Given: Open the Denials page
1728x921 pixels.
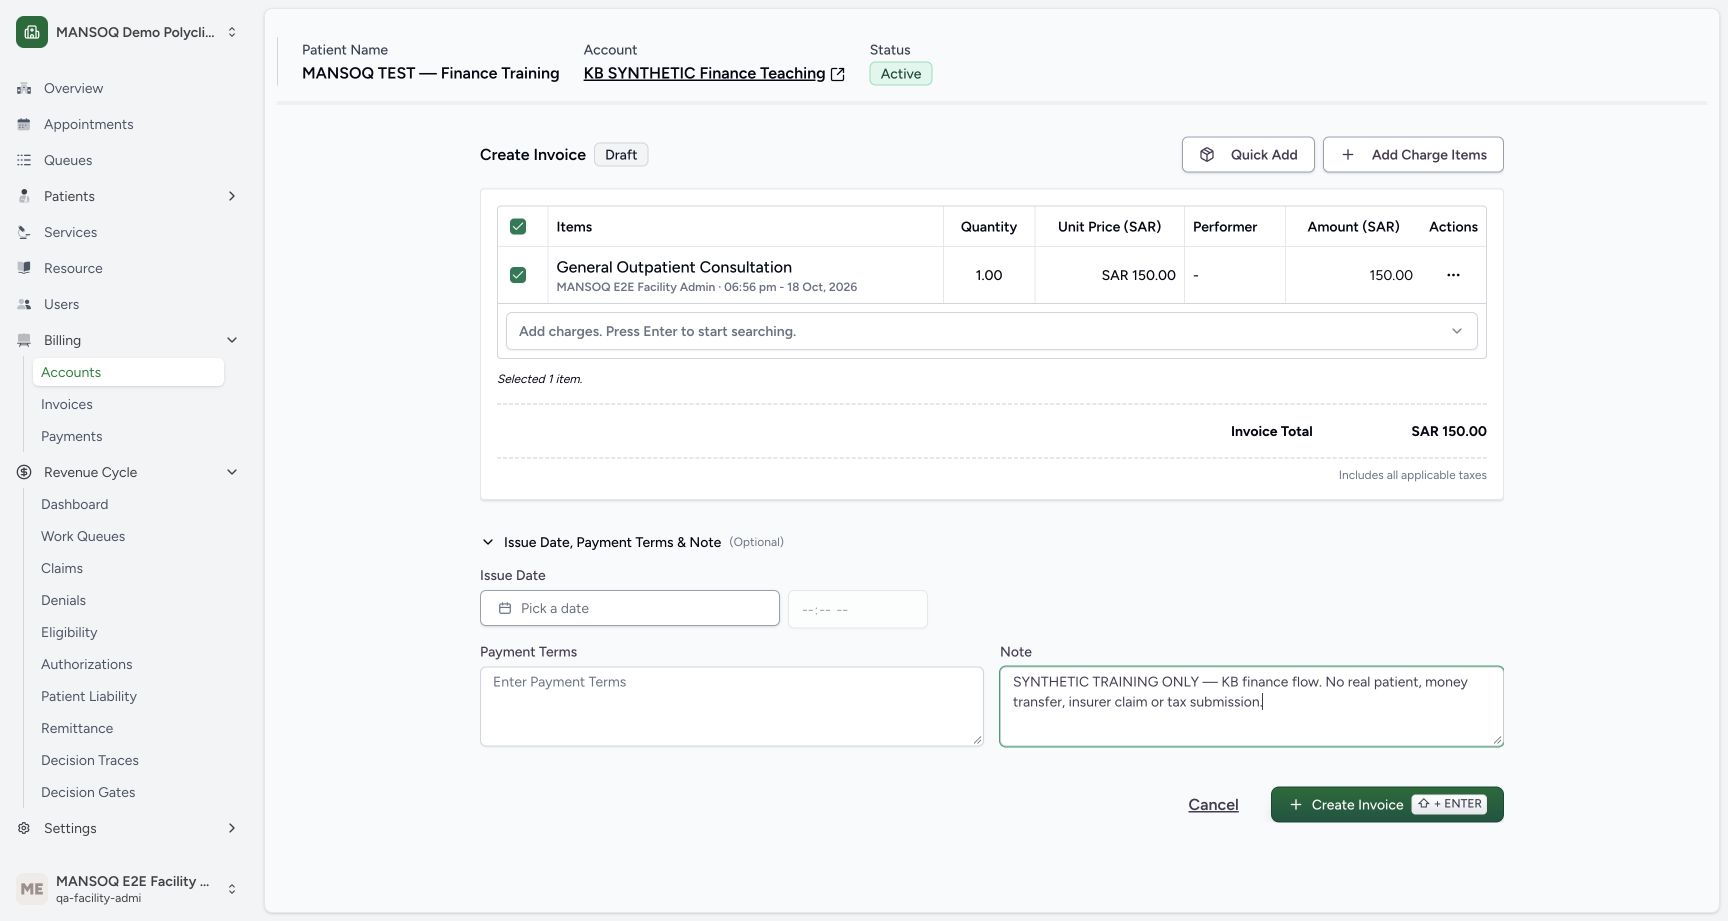Looking at the screenshot, I should point(64,600).
